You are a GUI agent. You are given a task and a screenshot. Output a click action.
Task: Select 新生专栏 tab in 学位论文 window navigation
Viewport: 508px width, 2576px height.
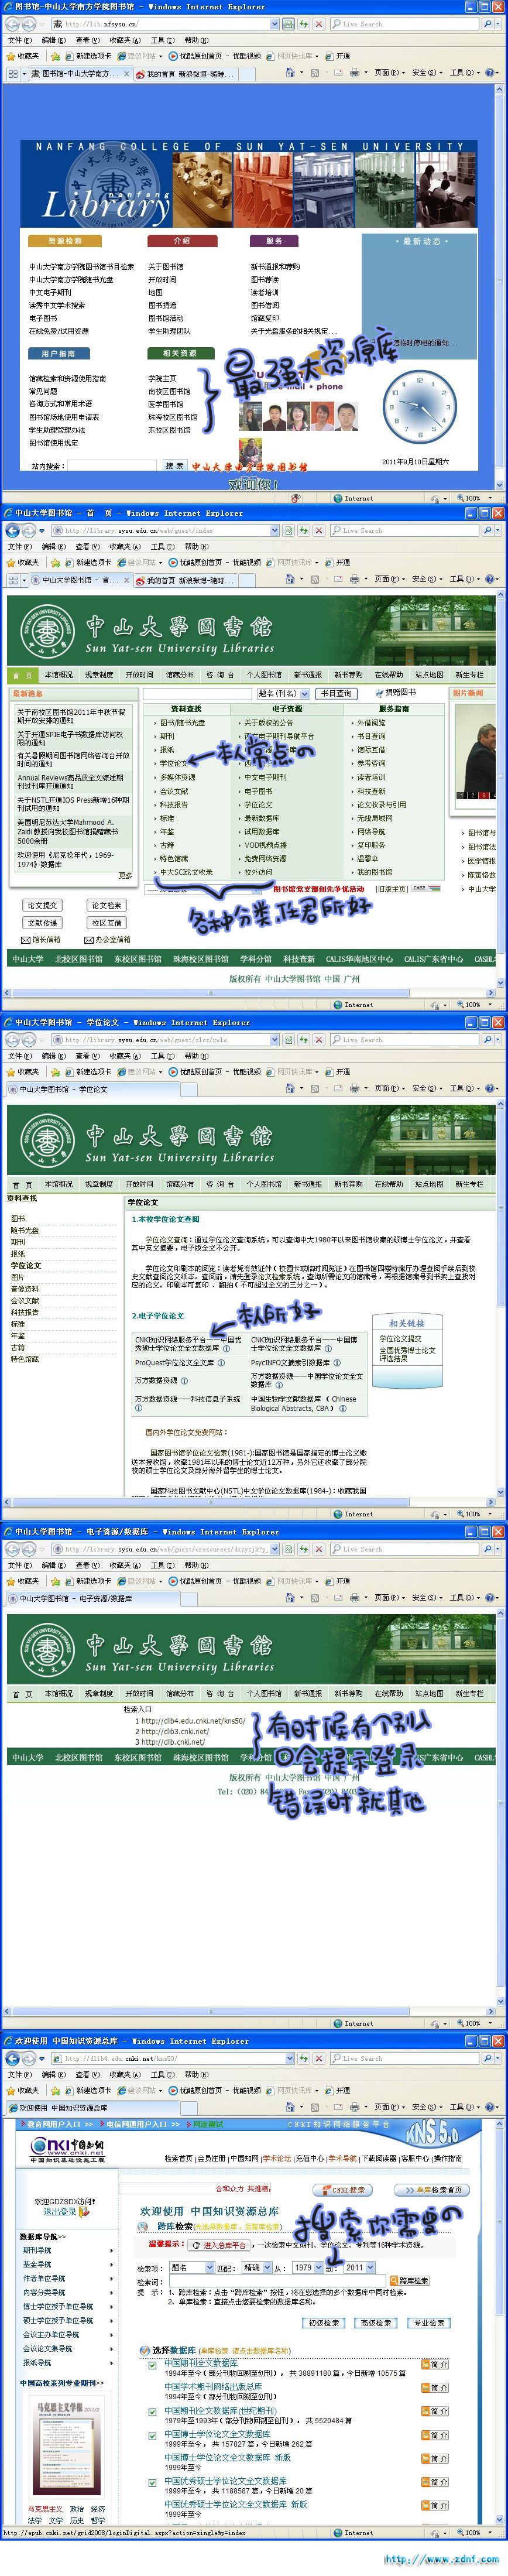(469, 1184)
